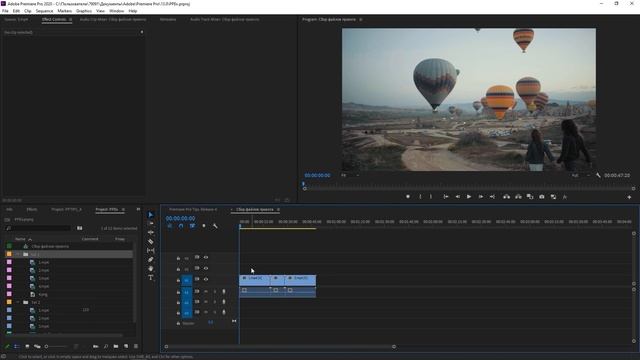Click New Item button in Project

click(x=126, y=347)
